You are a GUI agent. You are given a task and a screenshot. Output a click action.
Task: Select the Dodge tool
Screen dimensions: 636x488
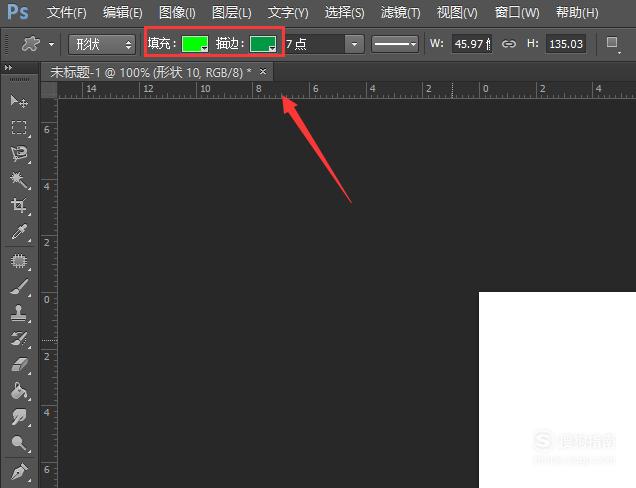tap(19, 443)
